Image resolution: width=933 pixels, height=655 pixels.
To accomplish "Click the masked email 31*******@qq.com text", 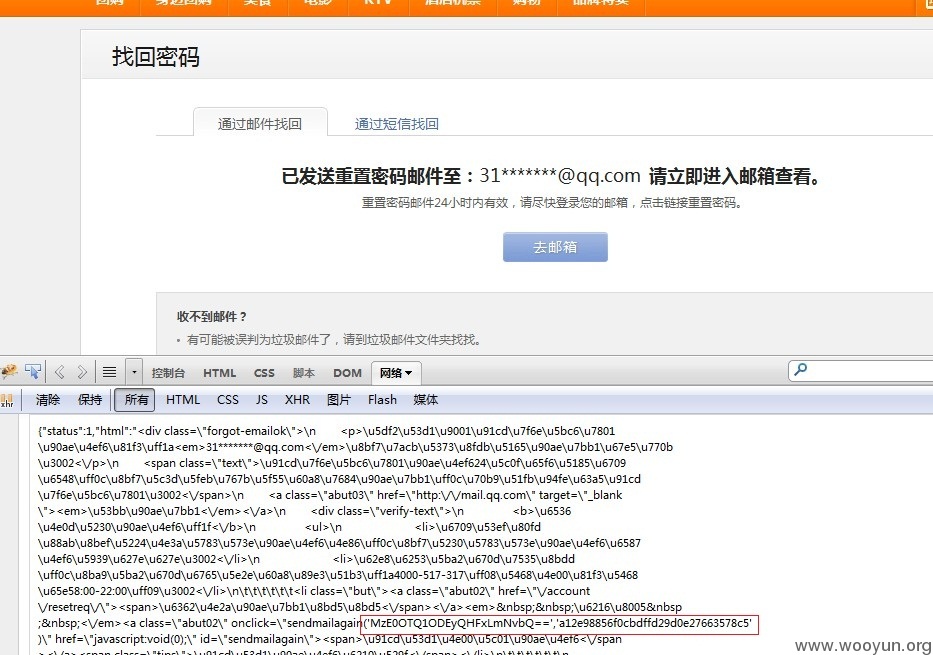I will pos(559,175).
